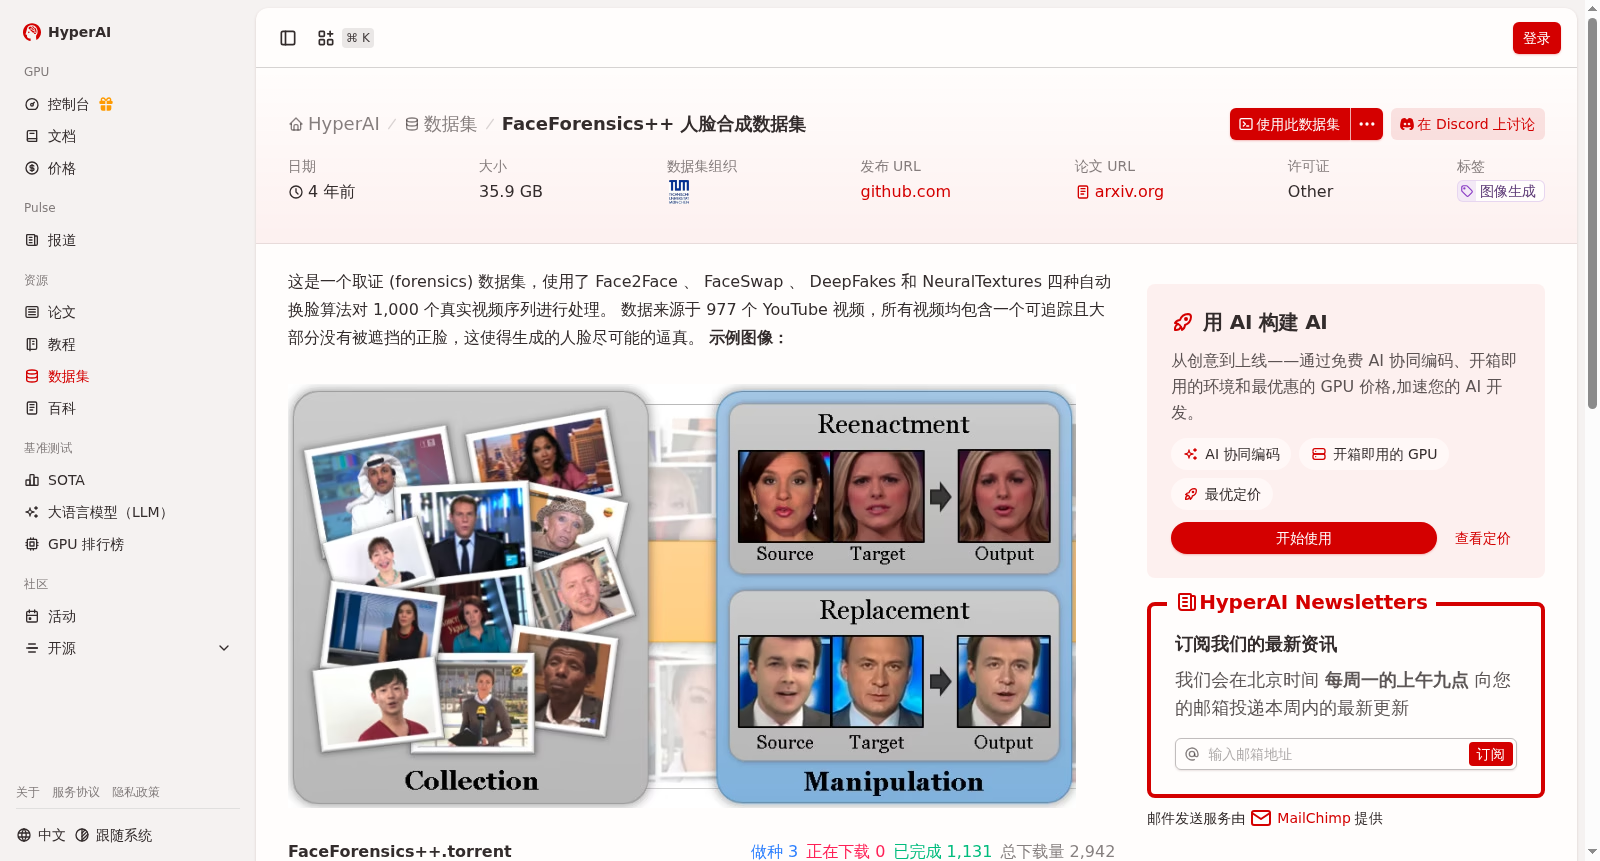Open the MailChimp link

[1301, 818]
